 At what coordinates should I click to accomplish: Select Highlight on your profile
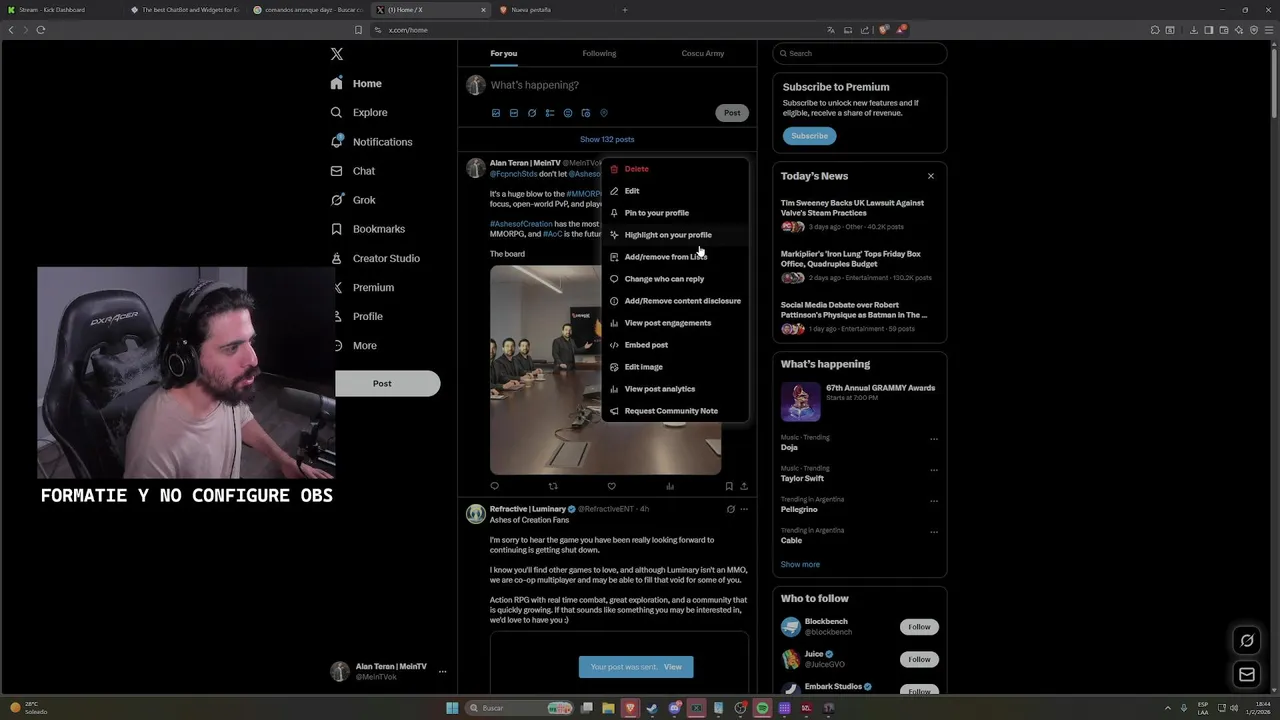click(x=675, y=235)
